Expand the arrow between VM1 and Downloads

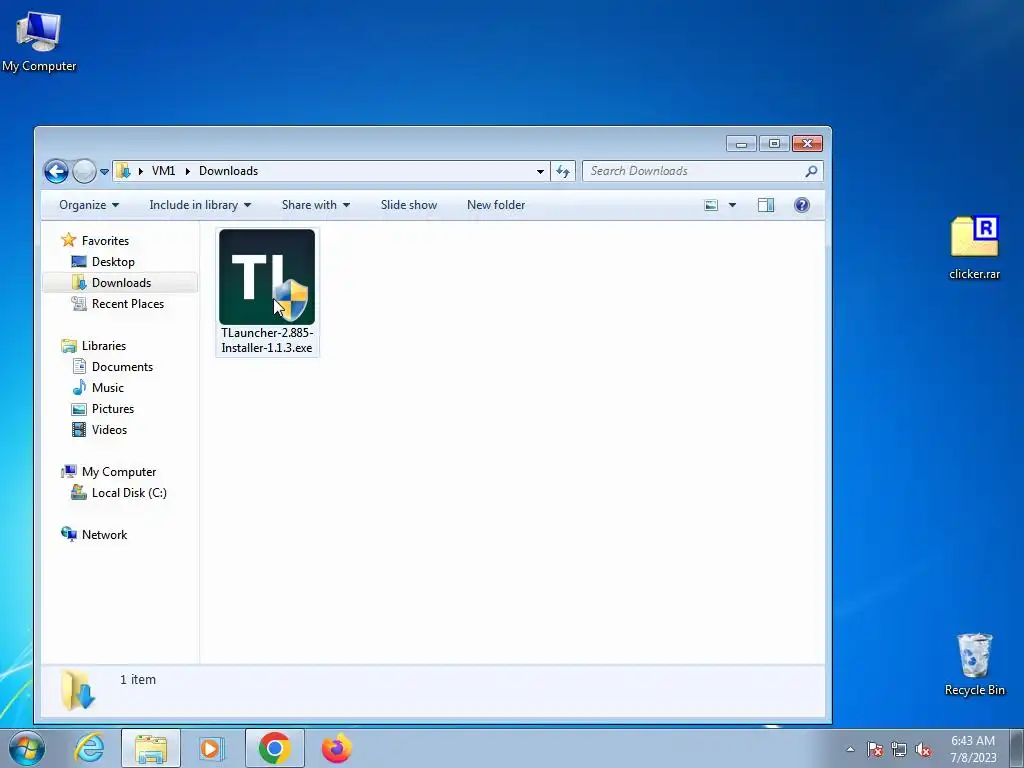point(187,171)
